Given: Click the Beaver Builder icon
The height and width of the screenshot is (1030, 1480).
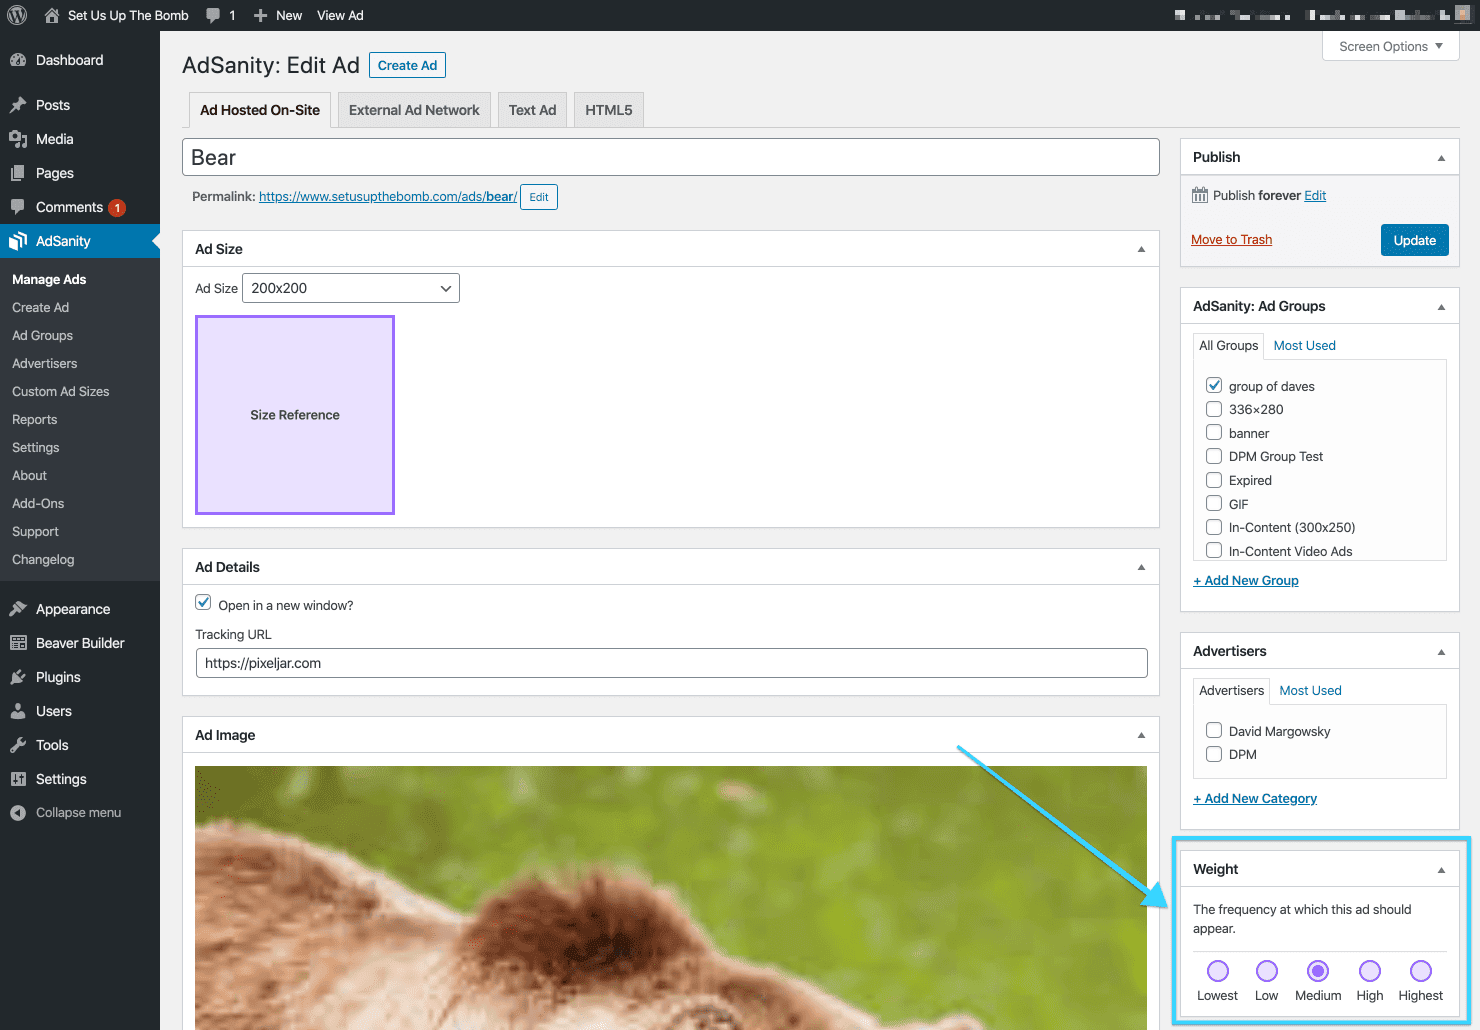Looking at the screenshot, I should 18,643.
